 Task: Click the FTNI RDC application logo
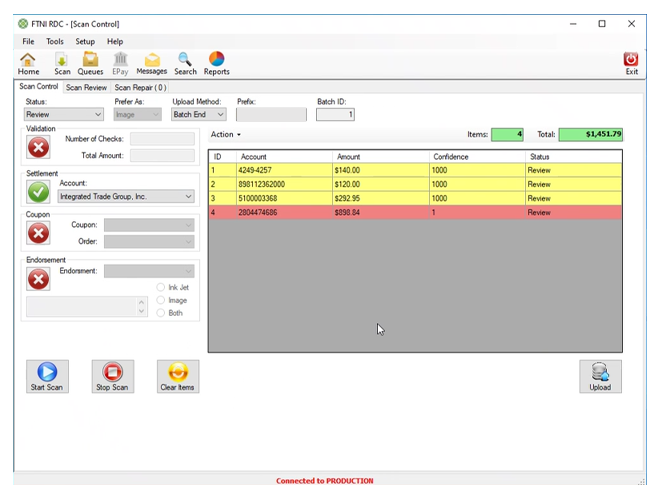click(23, 24)
